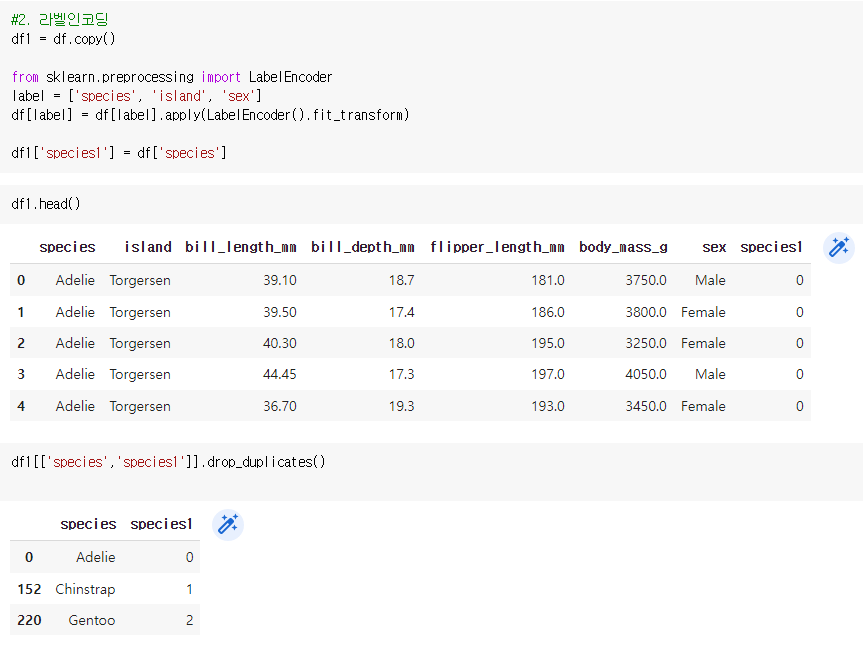Select the 44.45 bill length cell

[280, 374]
